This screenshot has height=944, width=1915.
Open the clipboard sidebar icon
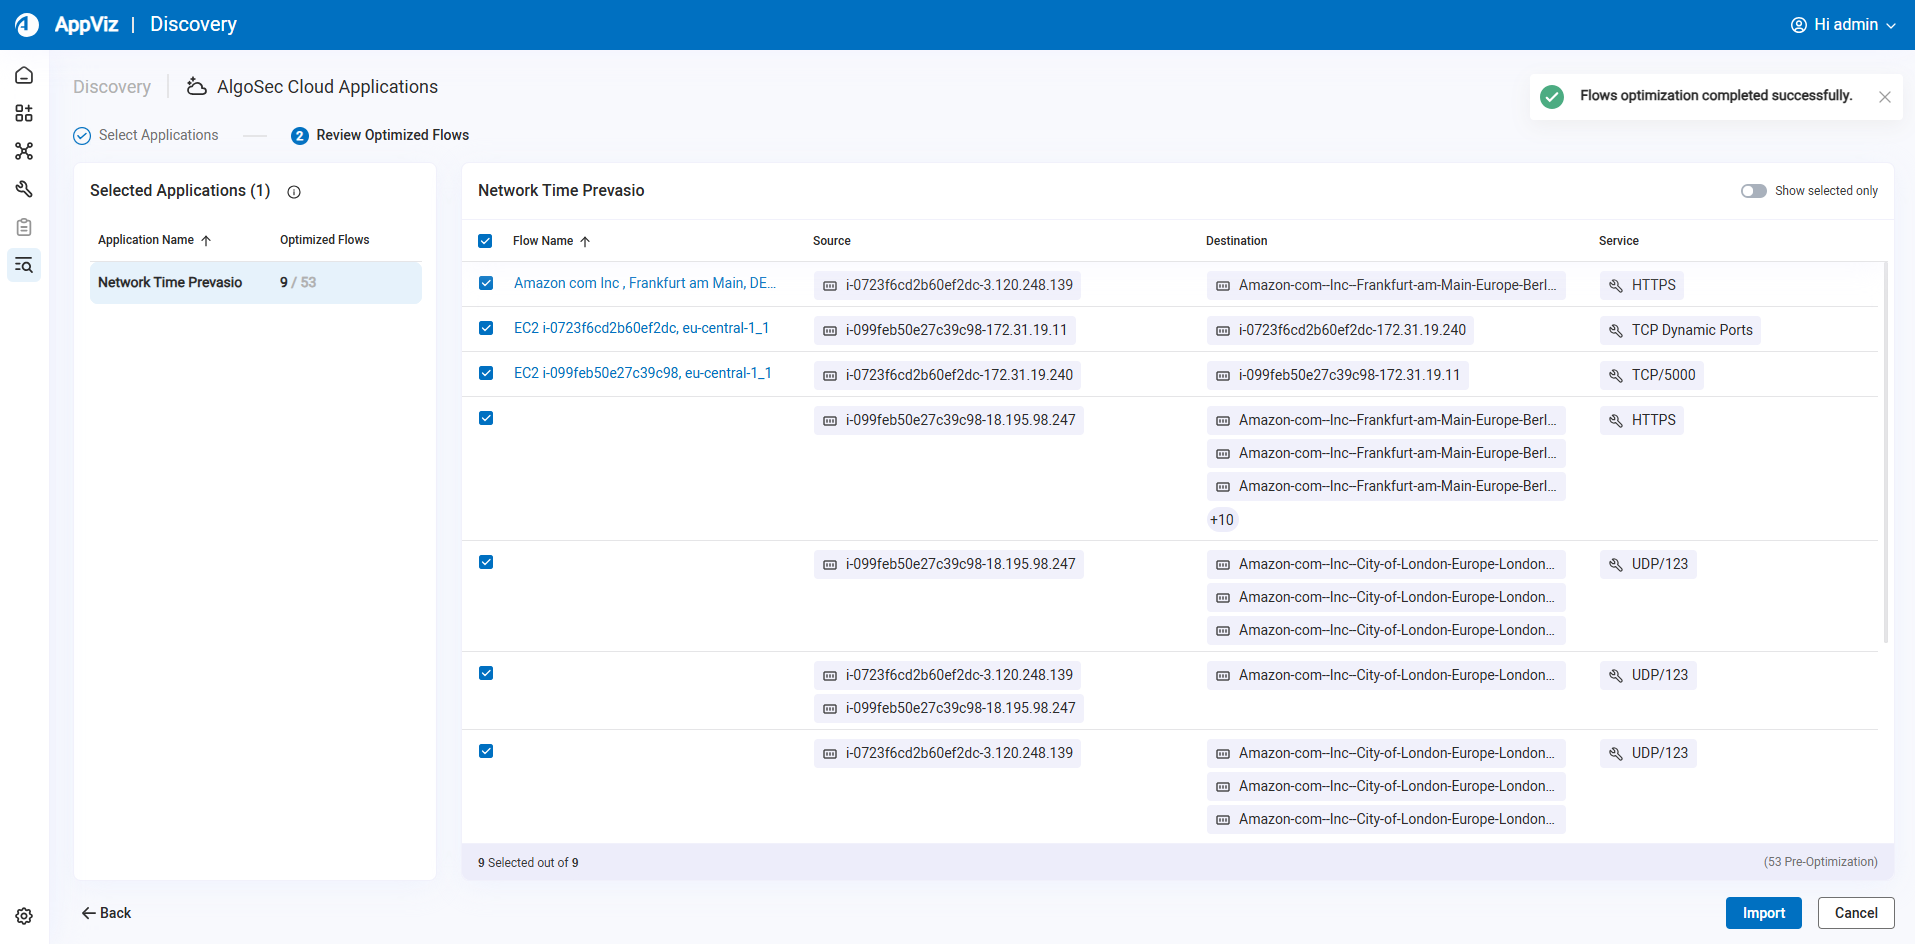coord(24,227)
